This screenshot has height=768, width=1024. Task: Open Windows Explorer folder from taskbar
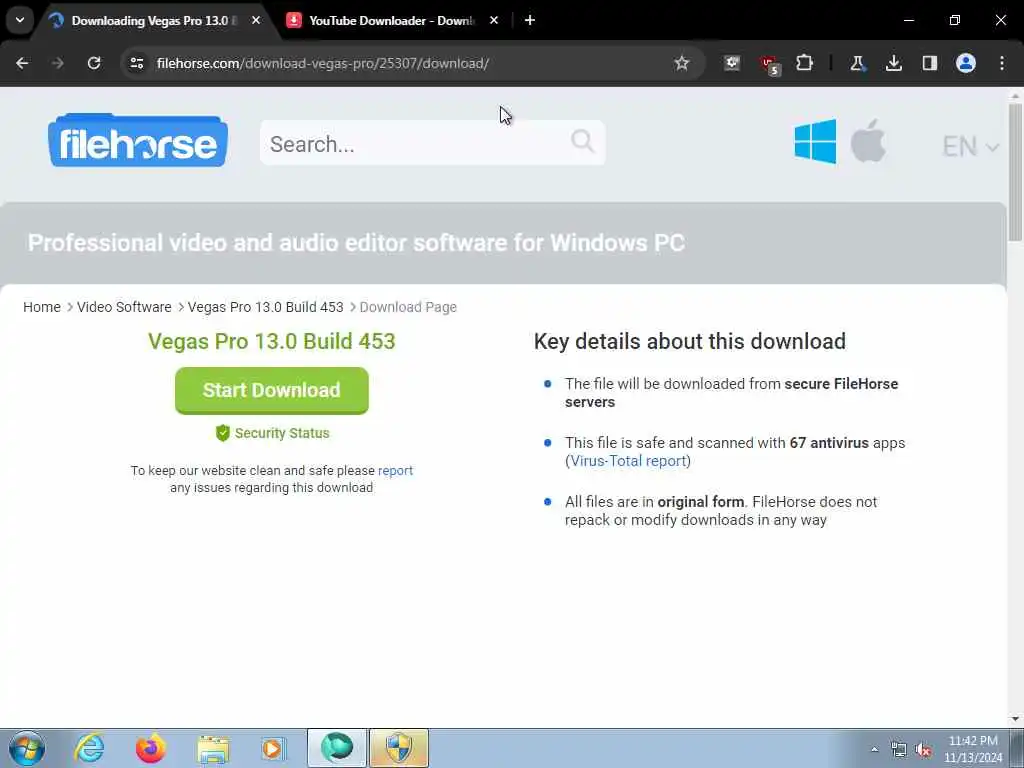213,749
